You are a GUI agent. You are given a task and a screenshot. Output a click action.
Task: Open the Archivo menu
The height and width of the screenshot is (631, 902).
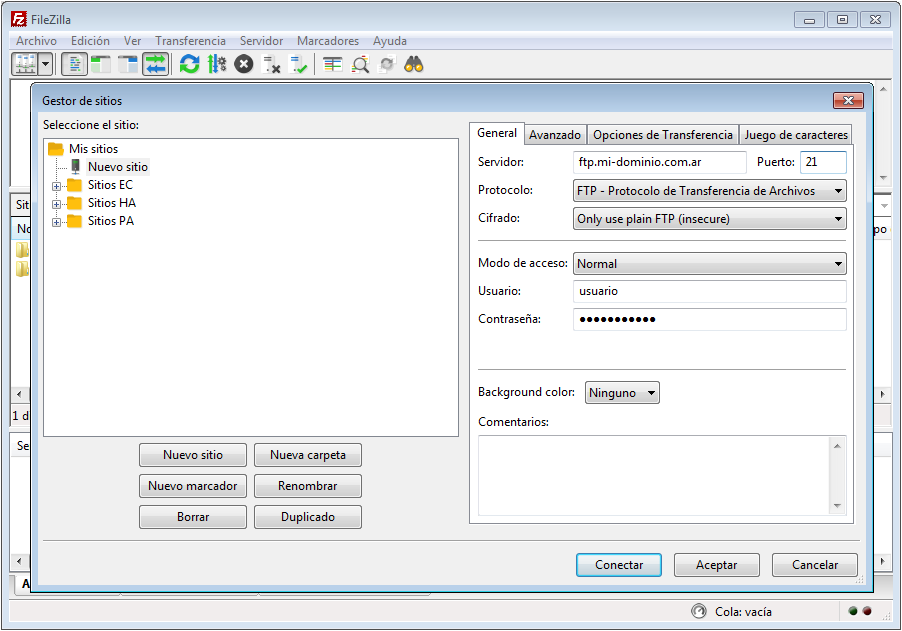point(36,41)
